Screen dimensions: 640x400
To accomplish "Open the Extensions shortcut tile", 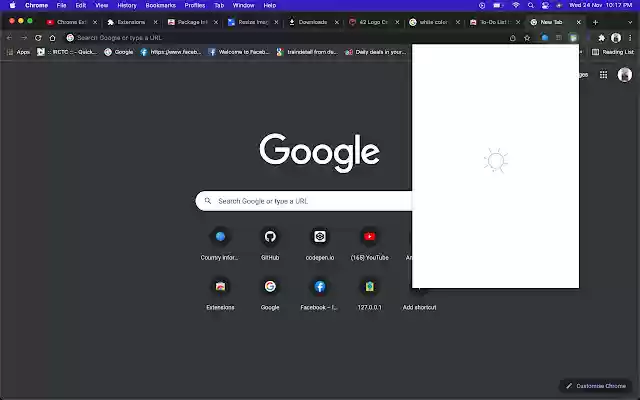I will pyautogui.click(x=220, y=294).
